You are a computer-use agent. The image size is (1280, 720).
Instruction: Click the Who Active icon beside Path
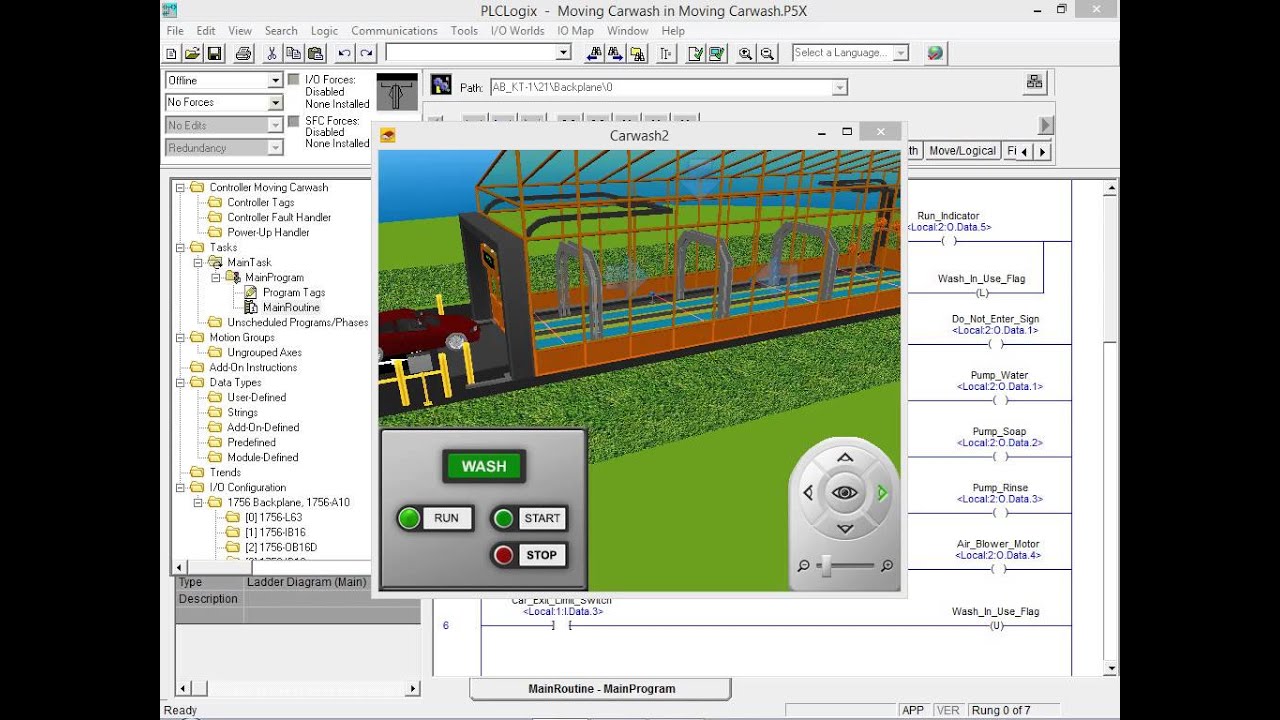[441, 86]
